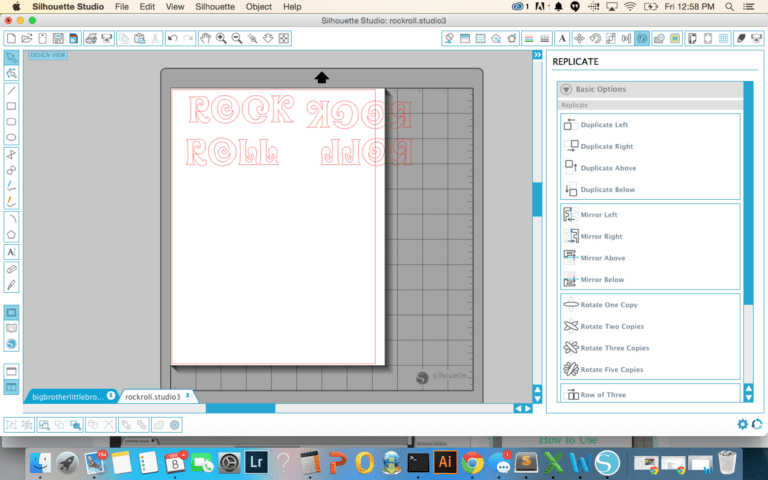Open Illustrator from the Dock

point(445,462)
